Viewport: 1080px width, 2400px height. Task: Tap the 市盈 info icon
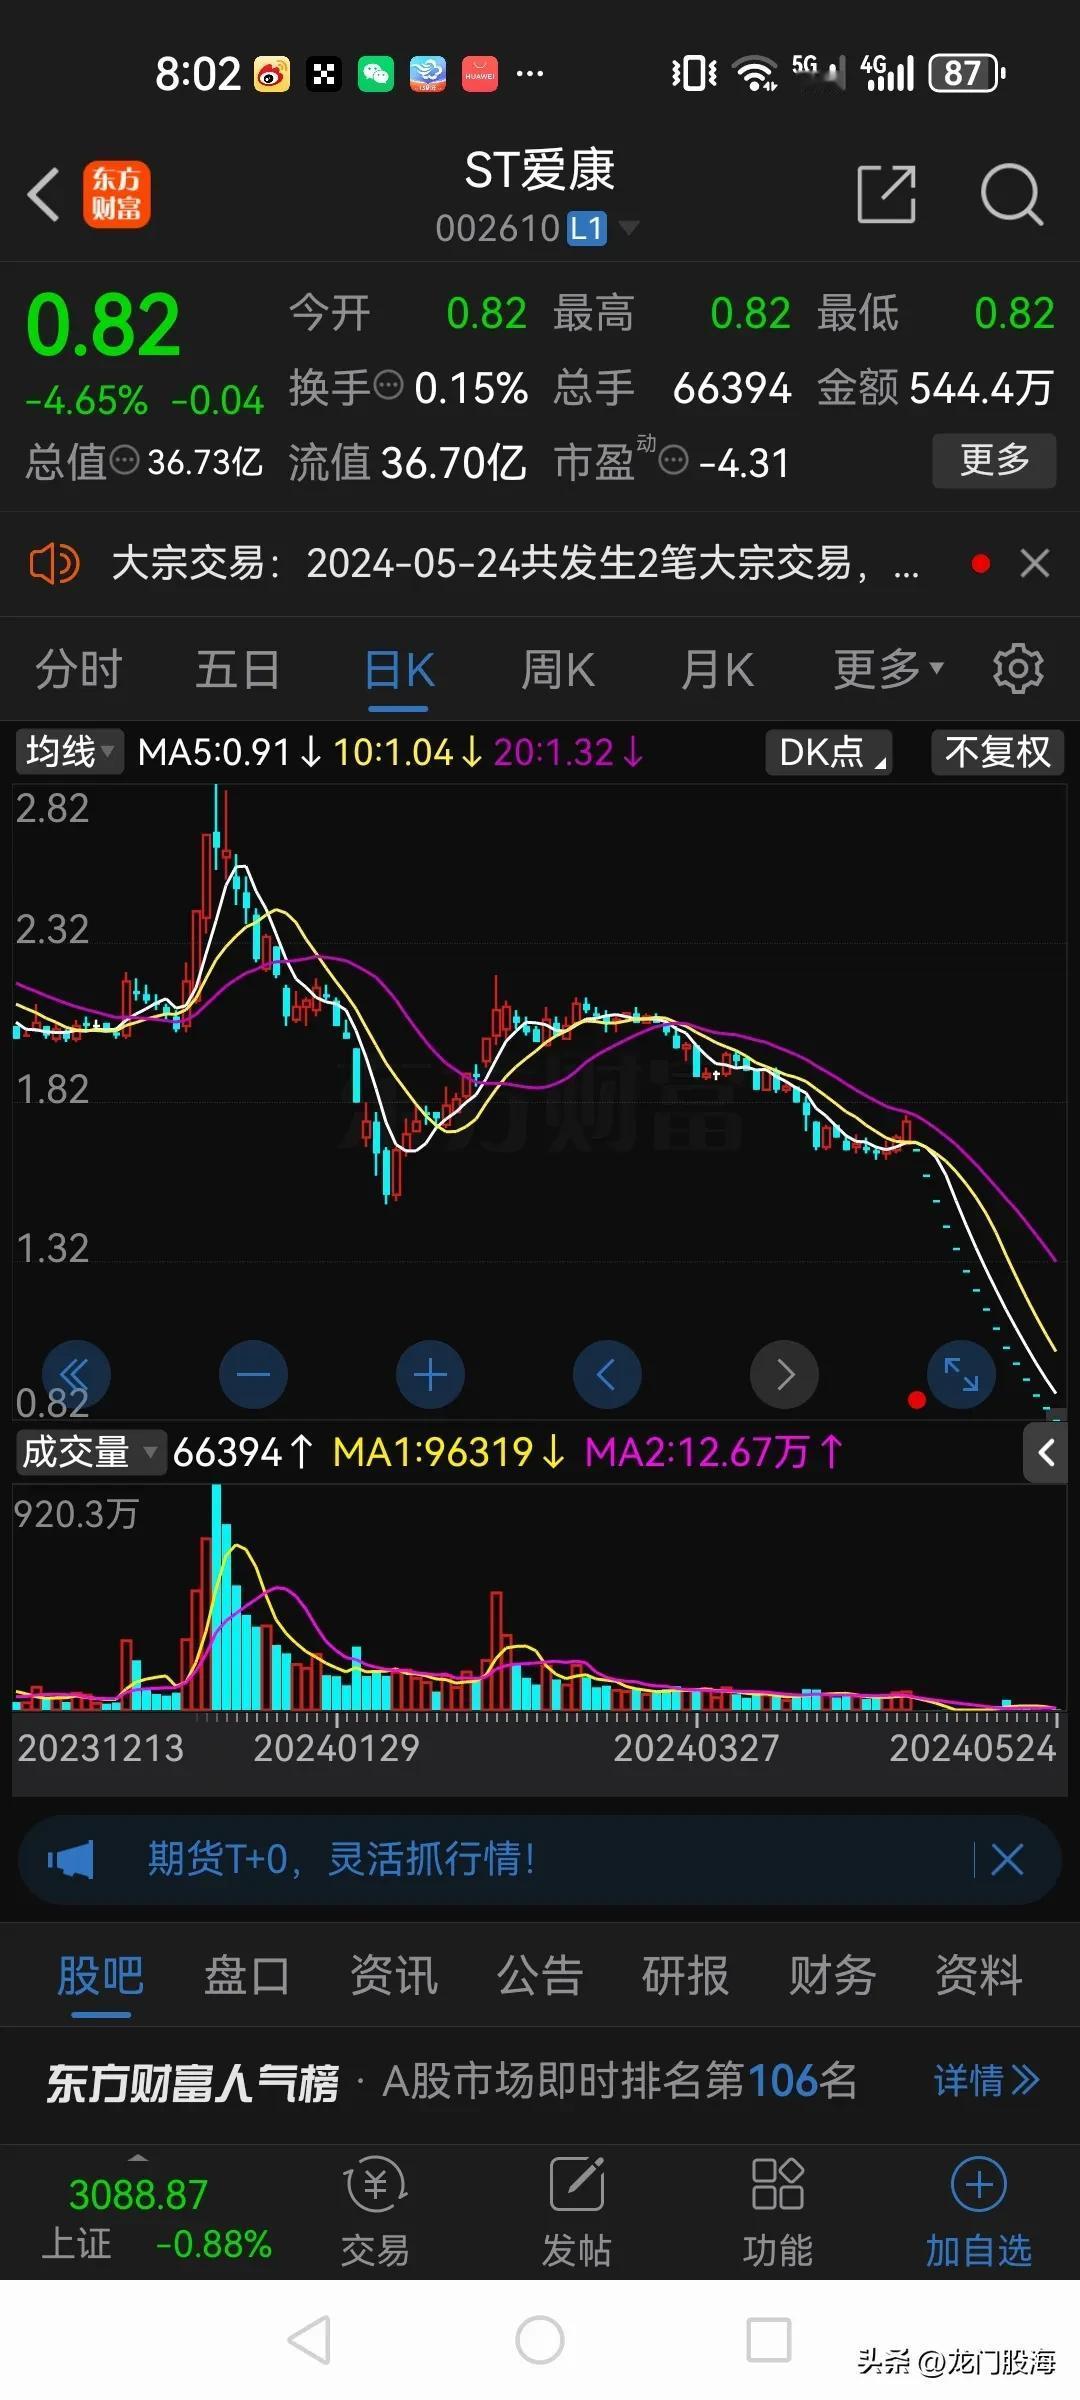point(675,461)
